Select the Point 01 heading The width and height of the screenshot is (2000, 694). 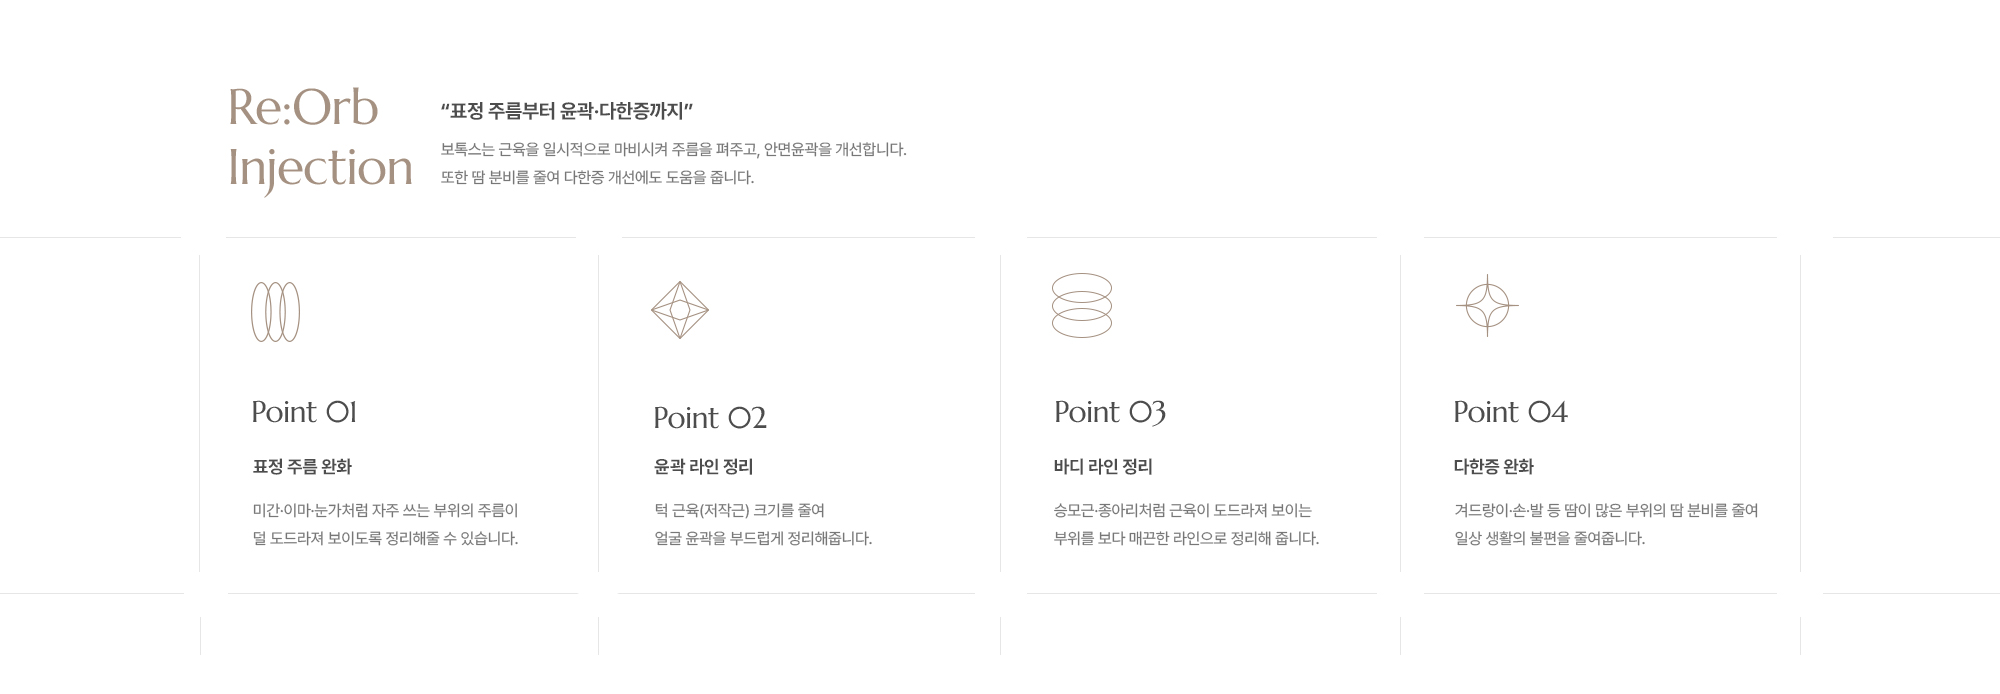pos(304,412)
